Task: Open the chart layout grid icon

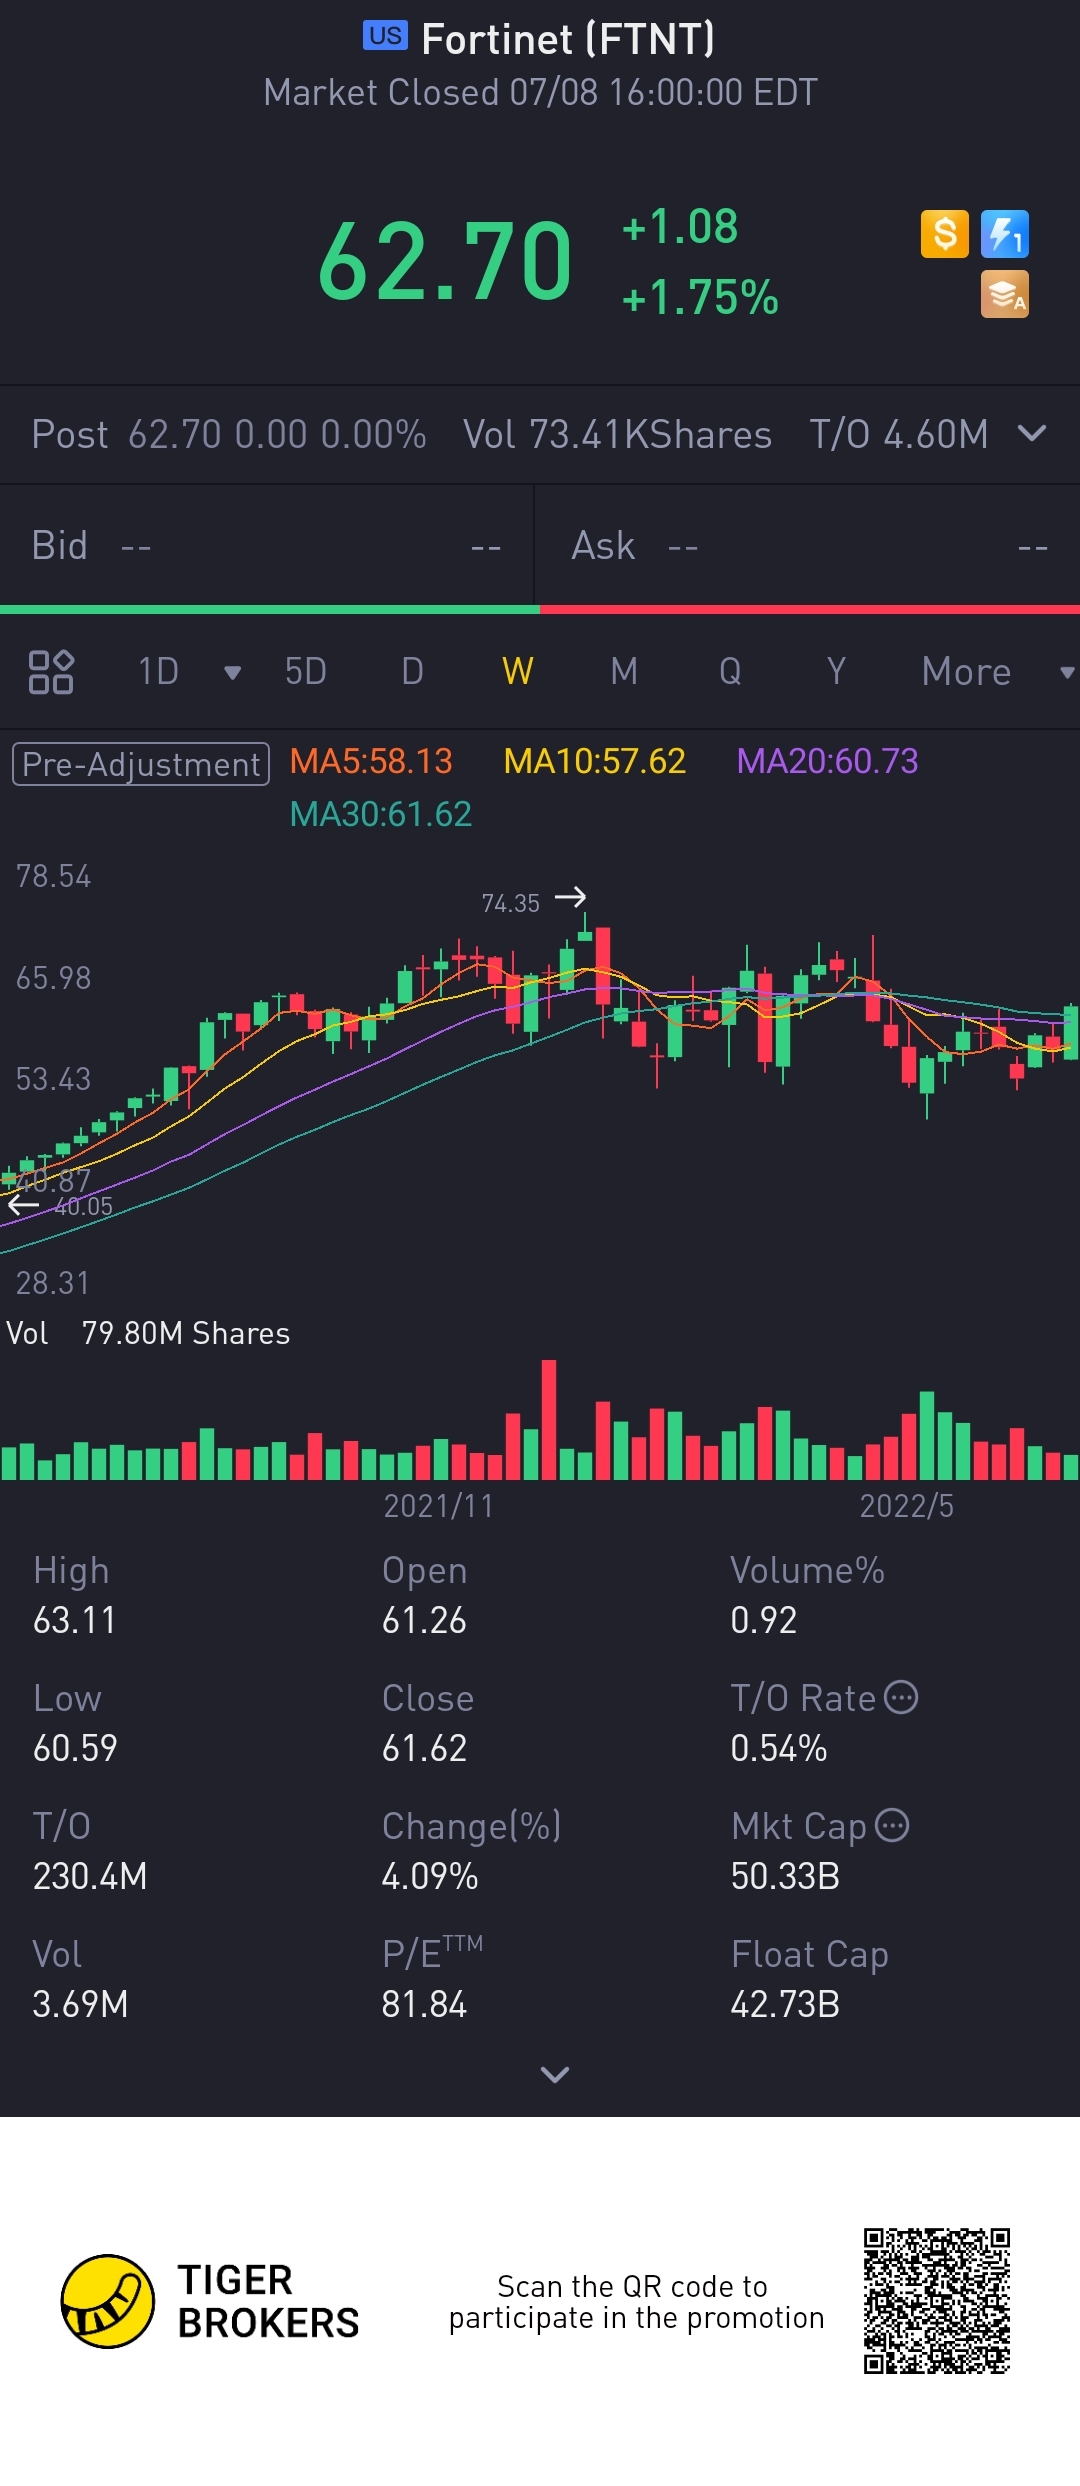Action: tap(51, 672)
